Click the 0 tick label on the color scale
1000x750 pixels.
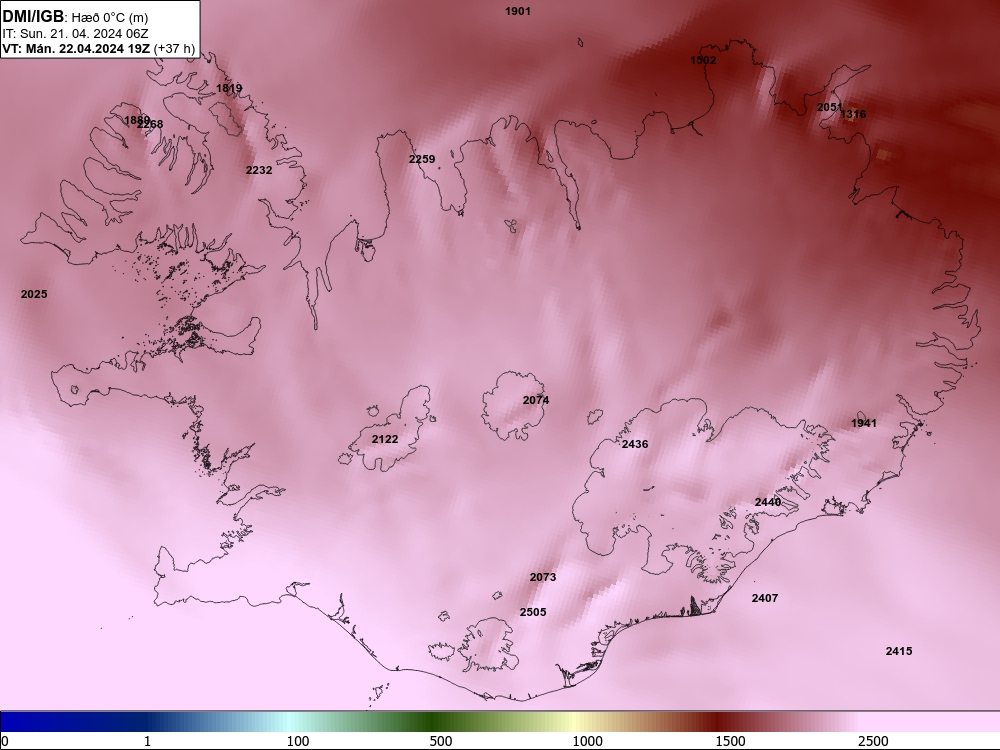coord(6,741)
